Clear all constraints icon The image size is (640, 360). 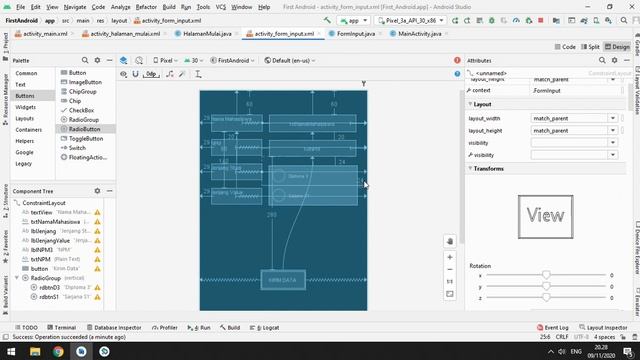tap(170, 74)
